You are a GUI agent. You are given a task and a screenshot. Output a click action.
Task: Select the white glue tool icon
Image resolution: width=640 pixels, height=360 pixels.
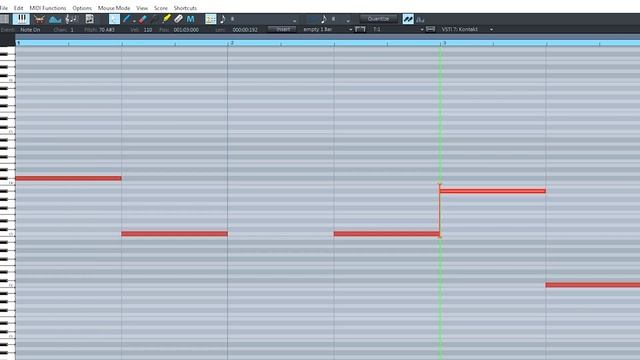click(178, 19)
